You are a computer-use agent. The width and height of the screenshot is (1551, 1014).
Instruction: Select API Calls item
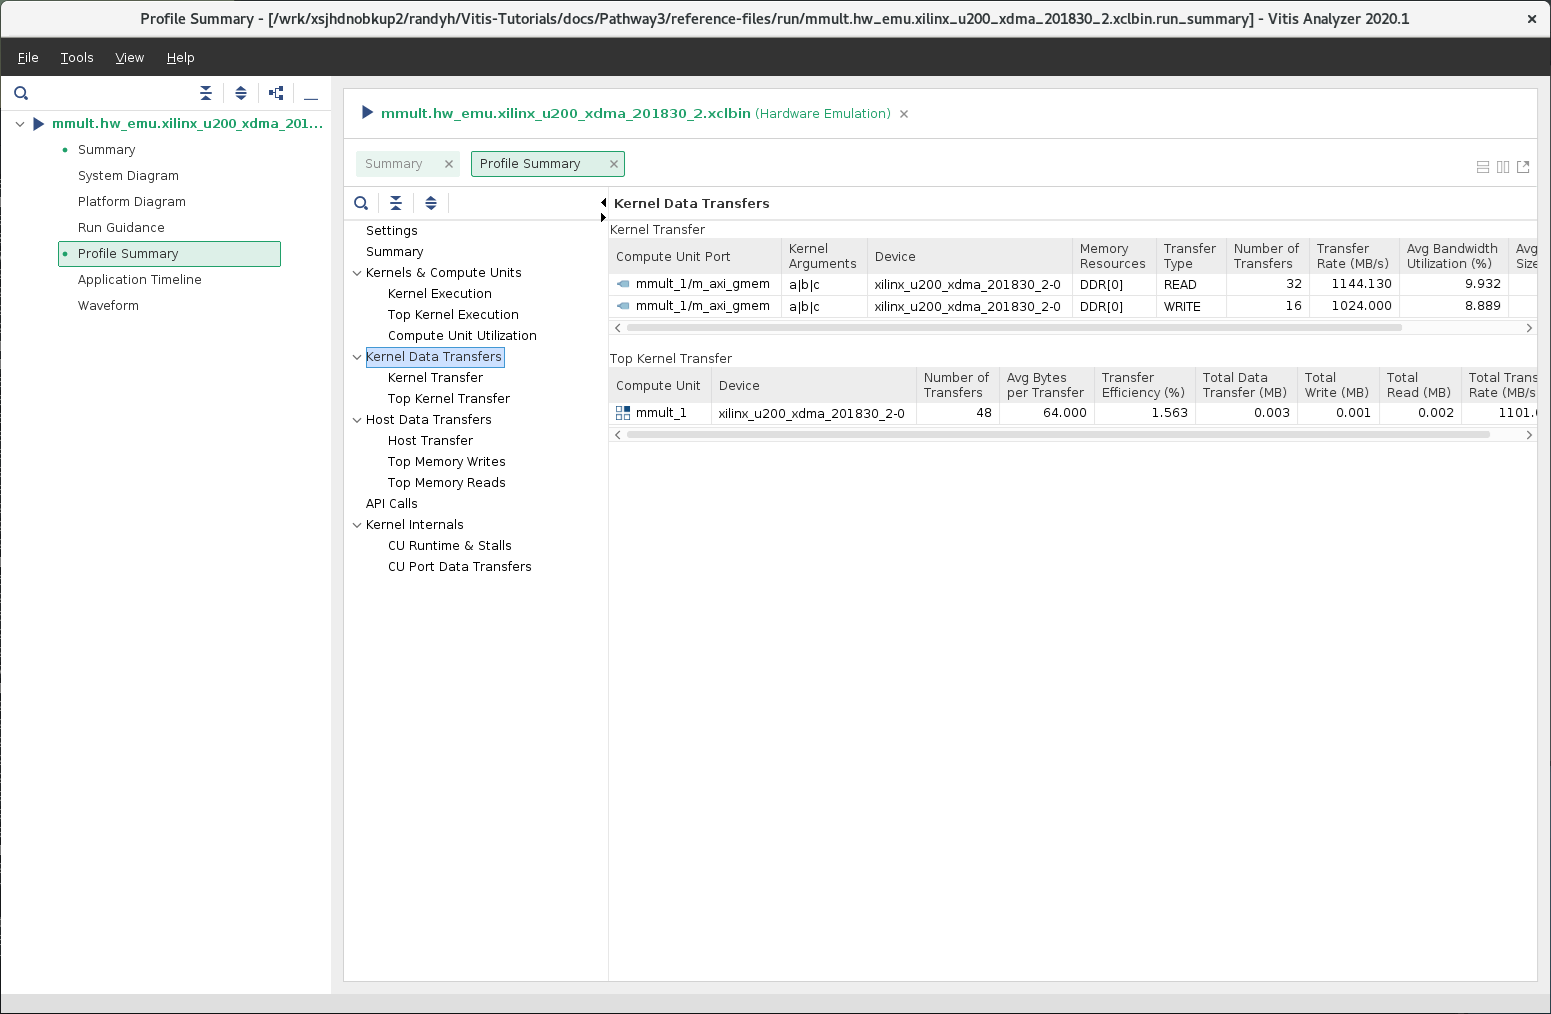coord(392,504)
